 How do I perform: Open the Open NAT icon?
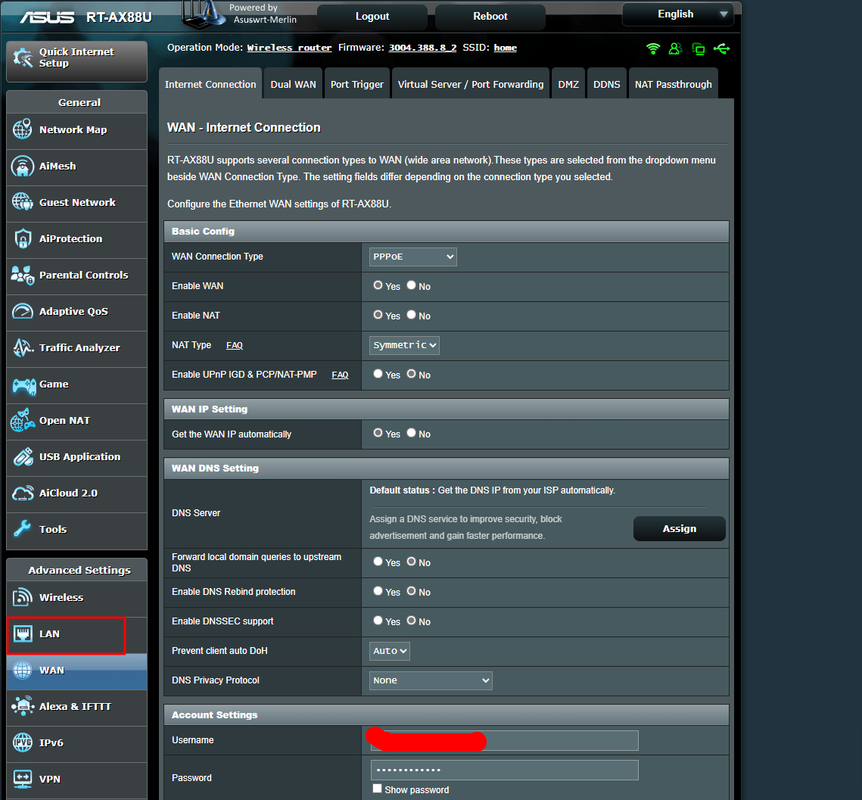[x=23, y=420]
